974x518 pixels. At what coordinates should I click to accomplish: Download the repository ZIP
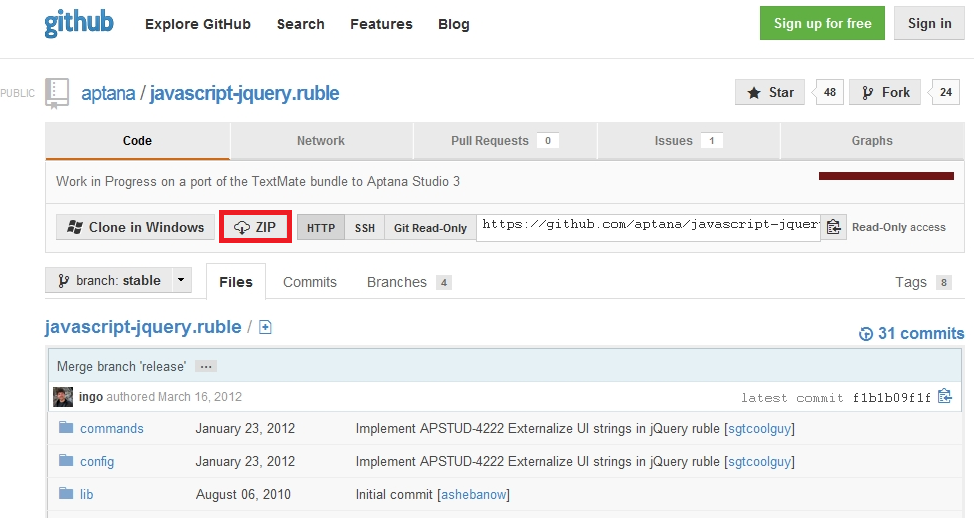255,227
